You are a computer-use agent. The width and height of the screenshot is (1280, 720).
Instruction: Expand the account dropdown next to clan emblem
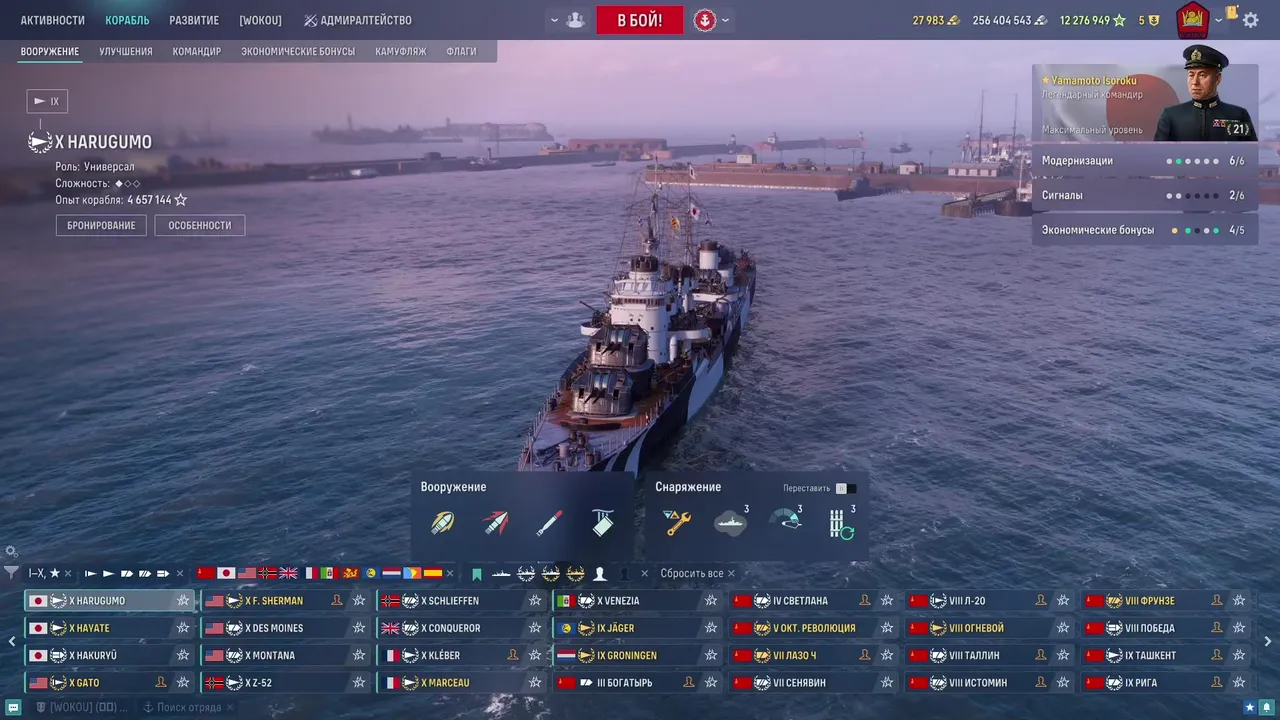point(1218,20)
